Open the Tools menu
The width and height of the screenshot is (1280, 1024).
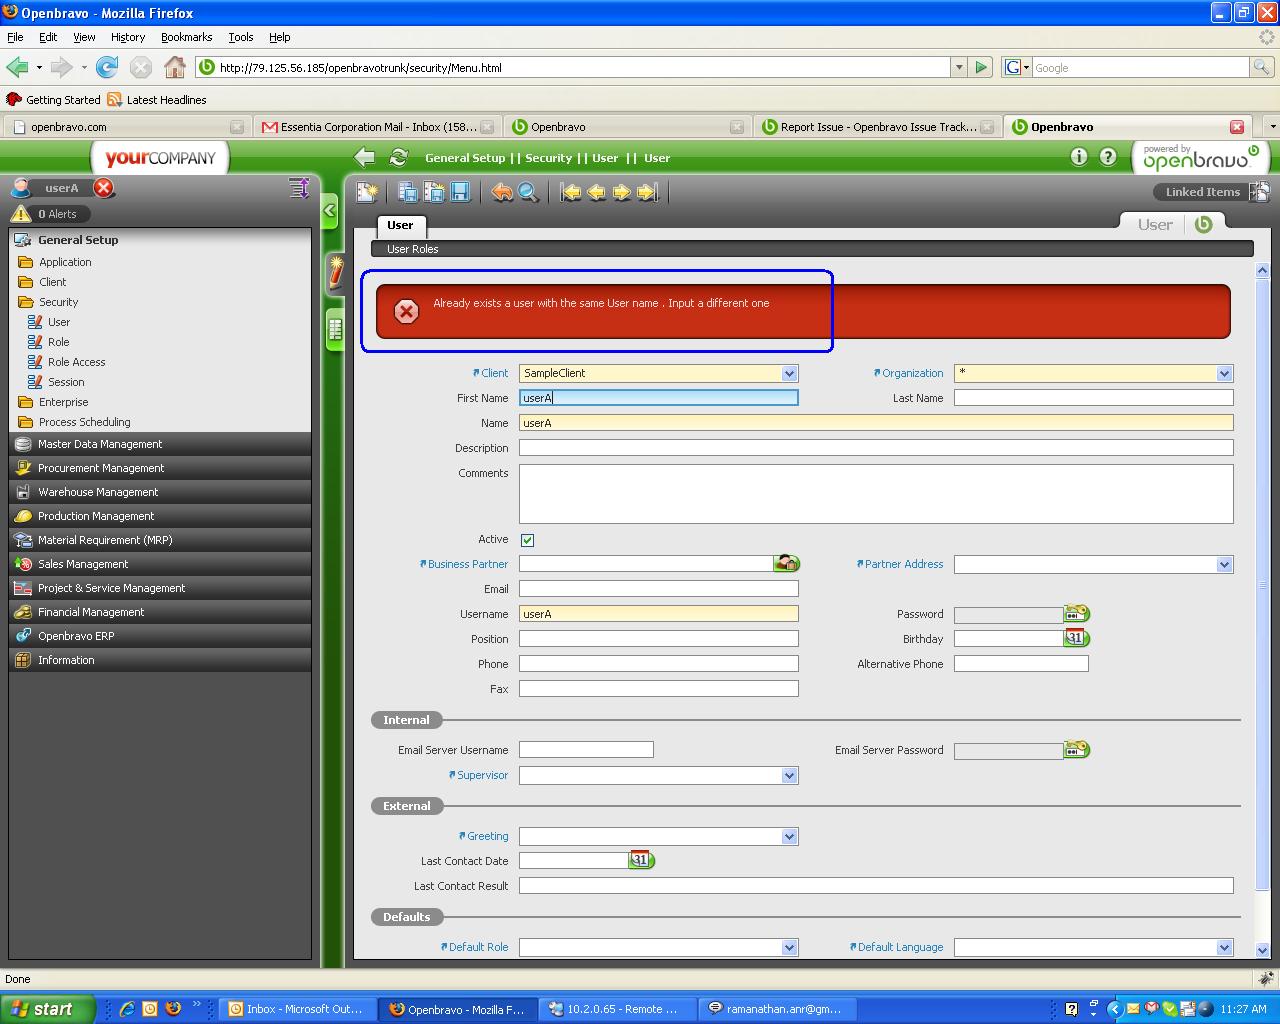coord(240,37)
